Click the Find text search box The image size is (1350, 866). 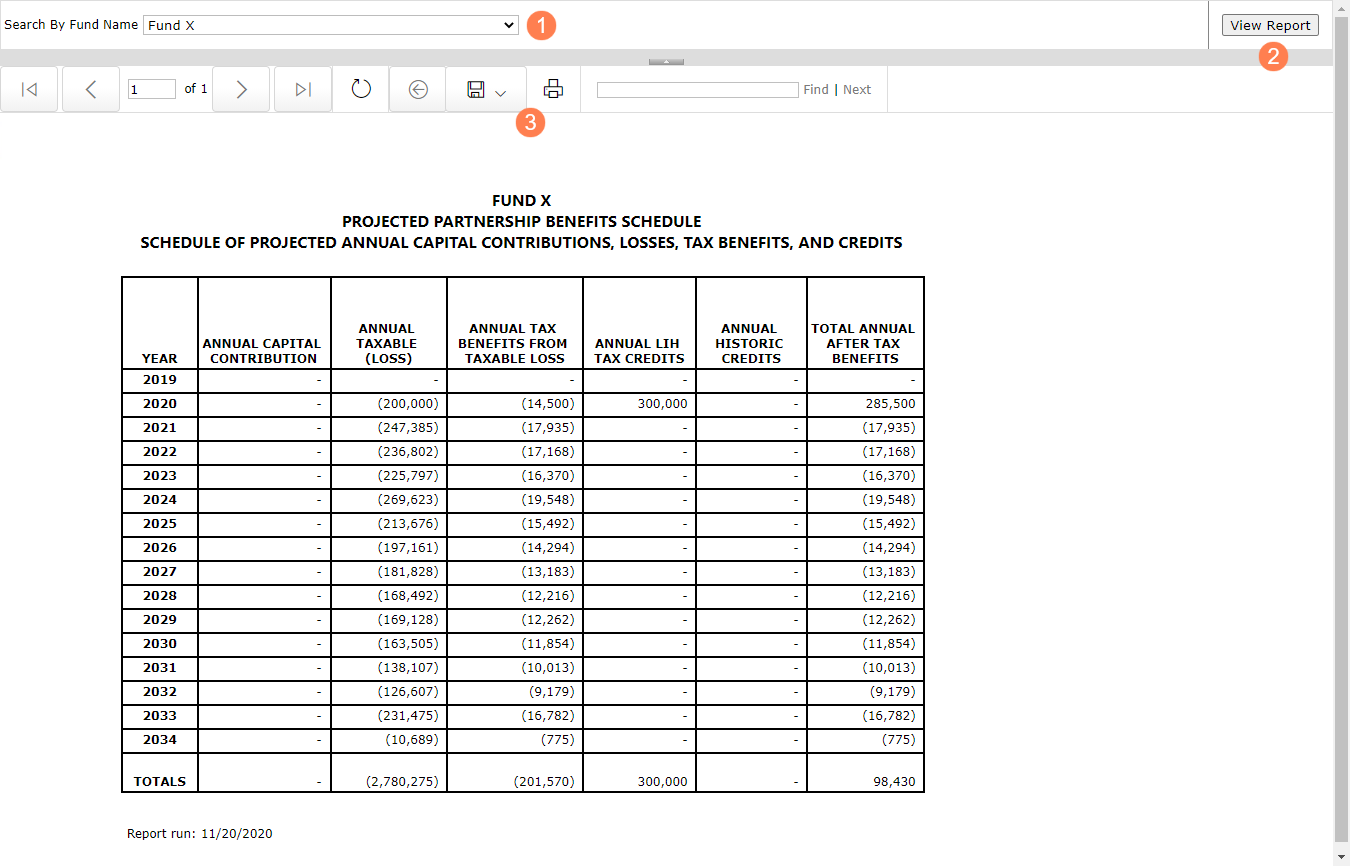pyautogui.click(x=697, y=90)
